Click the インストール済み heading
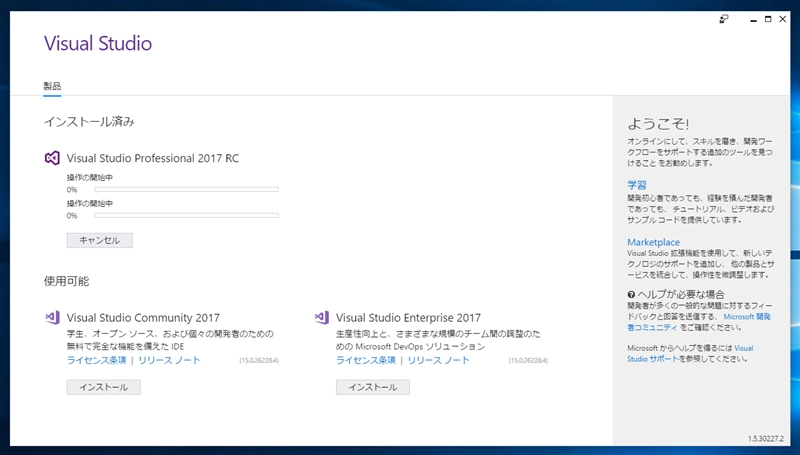 (x=89, y=121)
